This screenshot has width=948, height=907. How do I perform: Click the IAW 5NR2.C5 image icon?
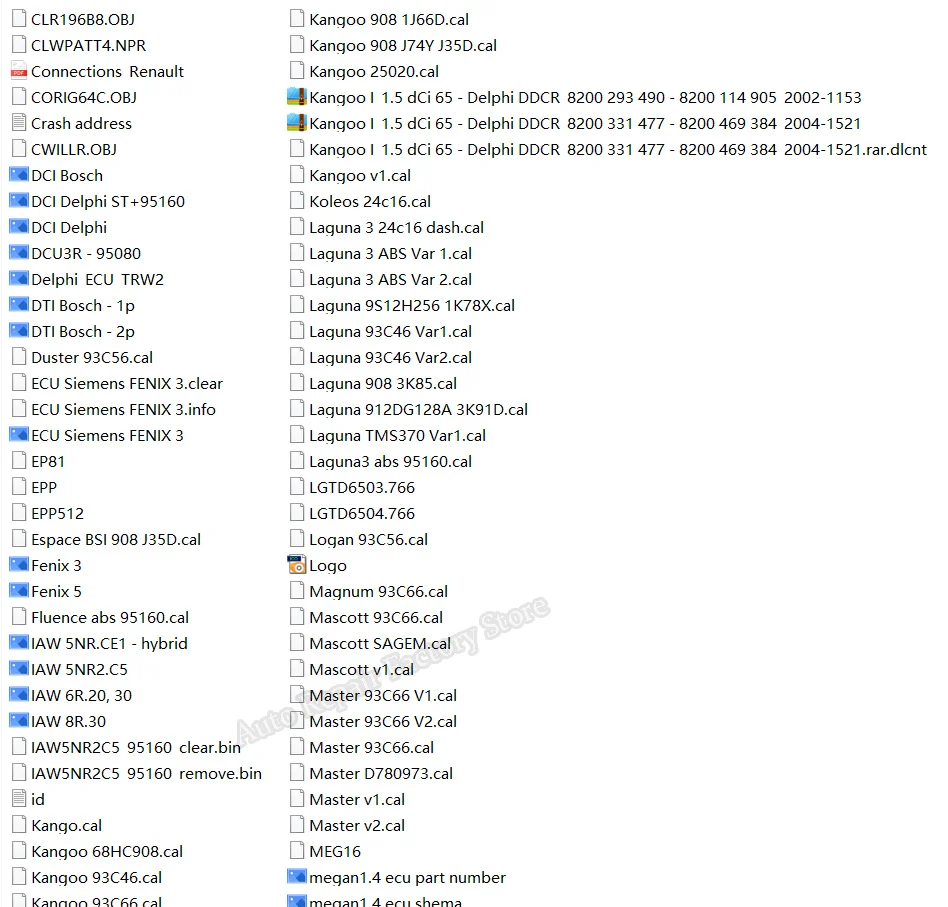[x=19, y=669]
